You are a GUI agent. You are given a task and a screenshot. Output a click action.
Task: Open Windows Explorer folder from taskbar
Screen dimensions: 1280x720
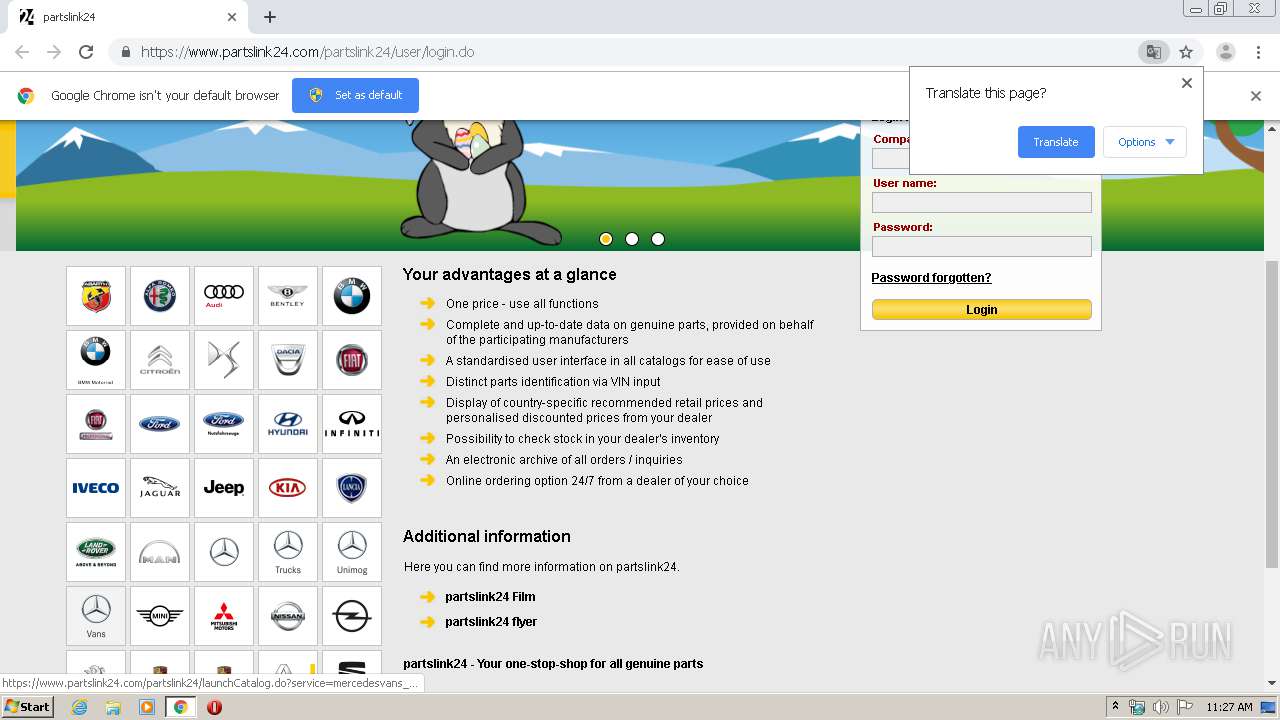tap(113, 707)
